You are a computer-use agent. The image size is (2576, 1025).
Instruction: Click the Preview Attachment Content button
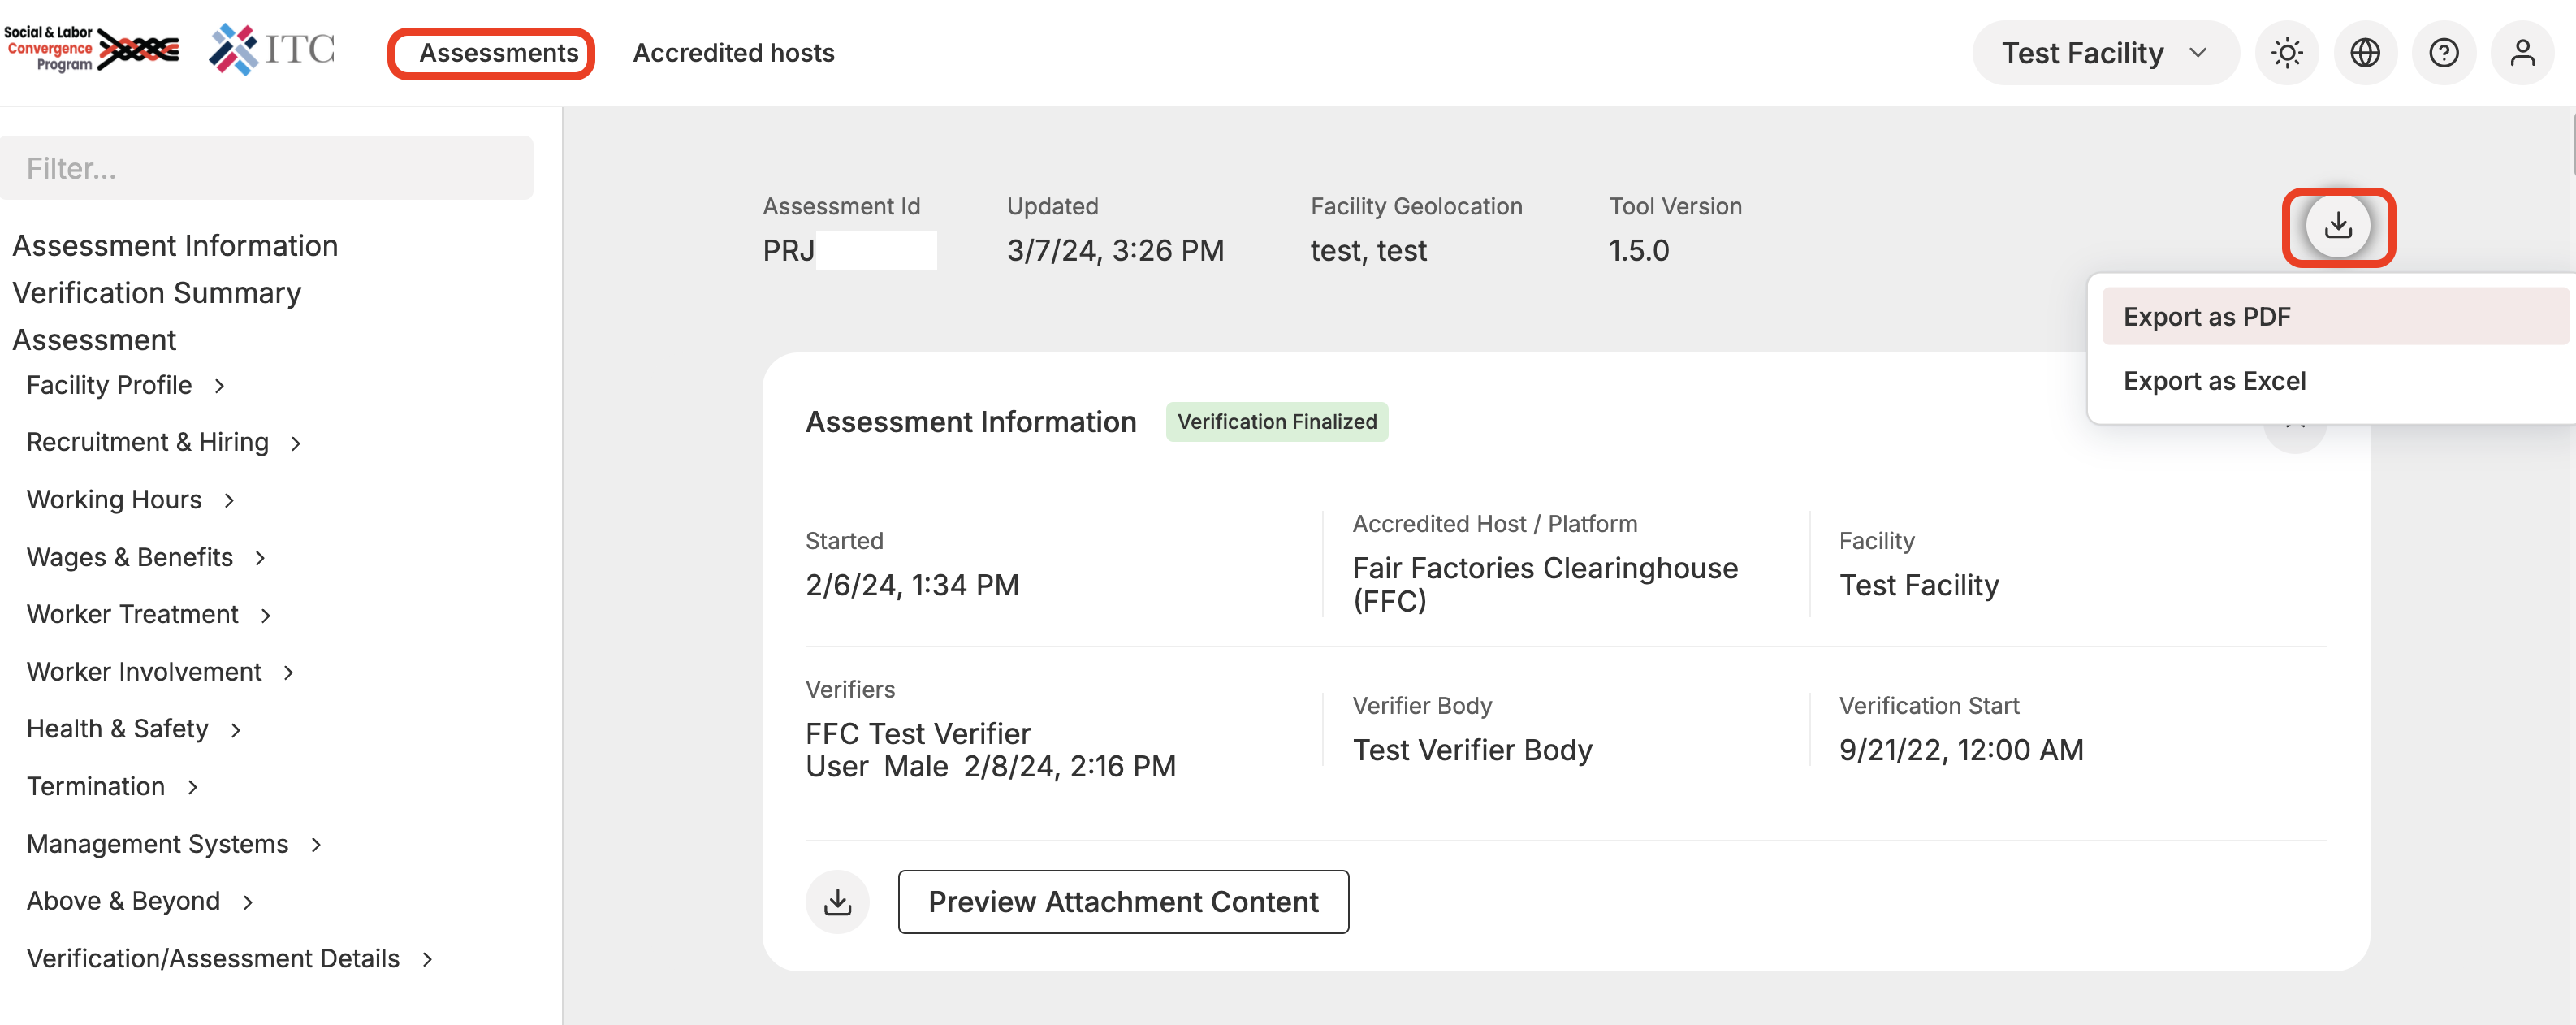(x=1122, y=902)
